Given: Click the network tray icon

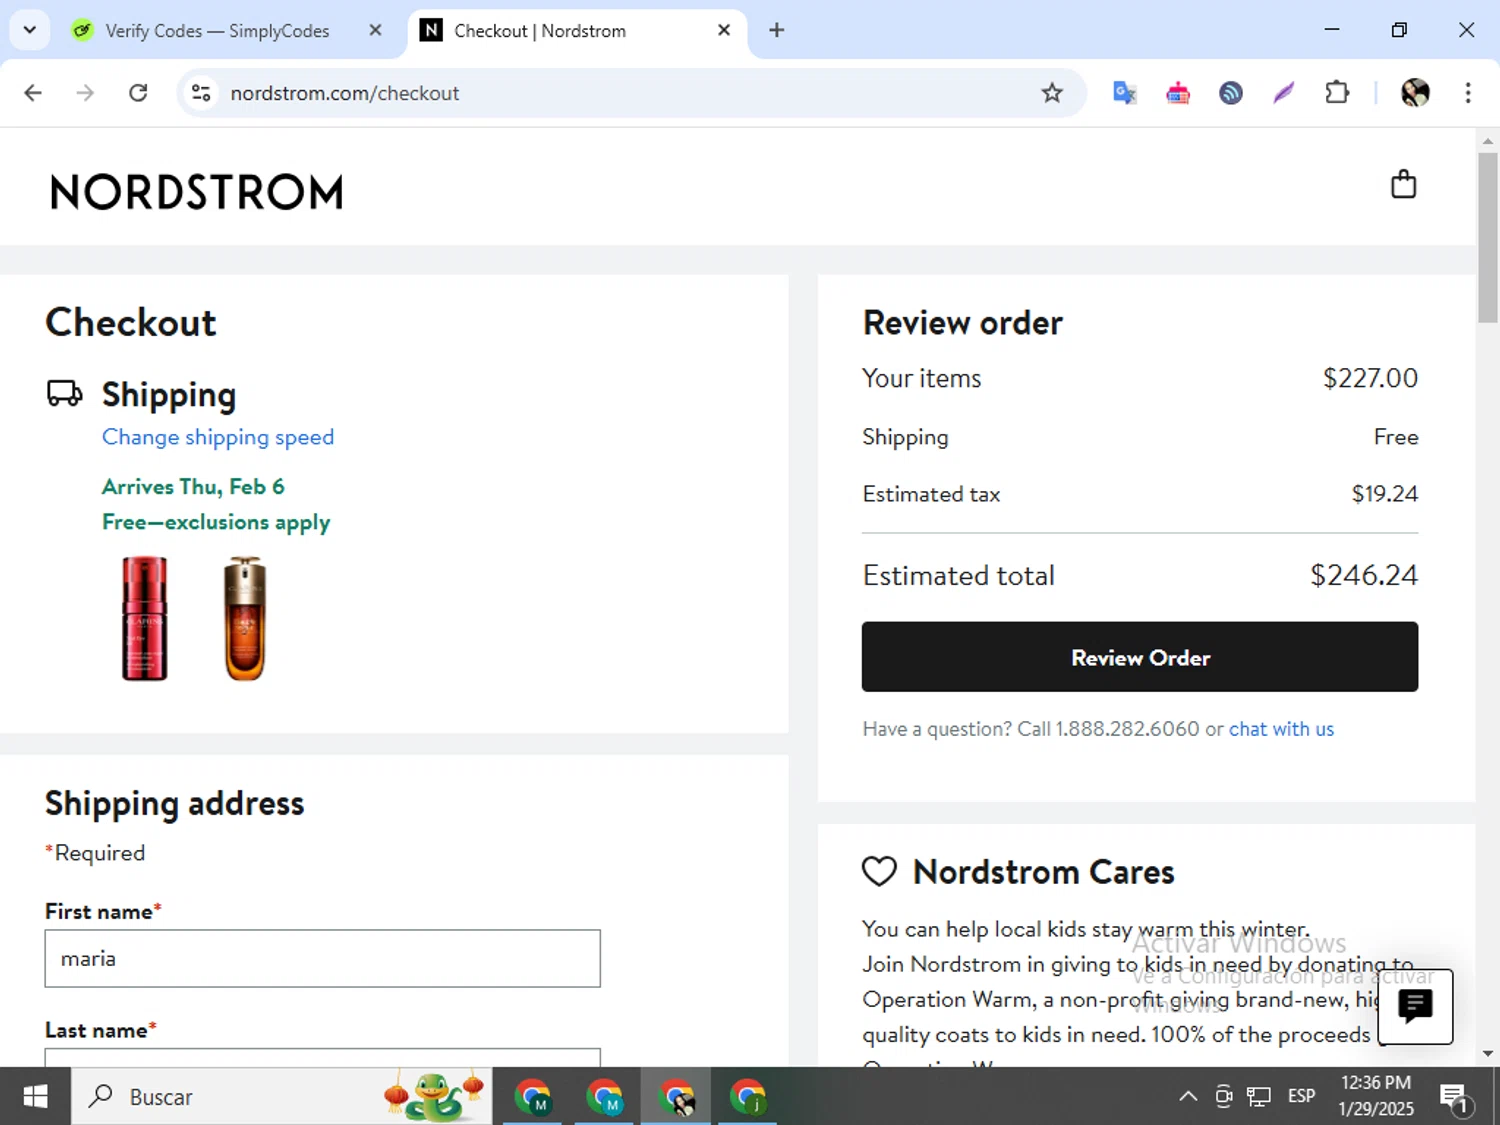Looking at the screenshot, I should point(1259,1096).
